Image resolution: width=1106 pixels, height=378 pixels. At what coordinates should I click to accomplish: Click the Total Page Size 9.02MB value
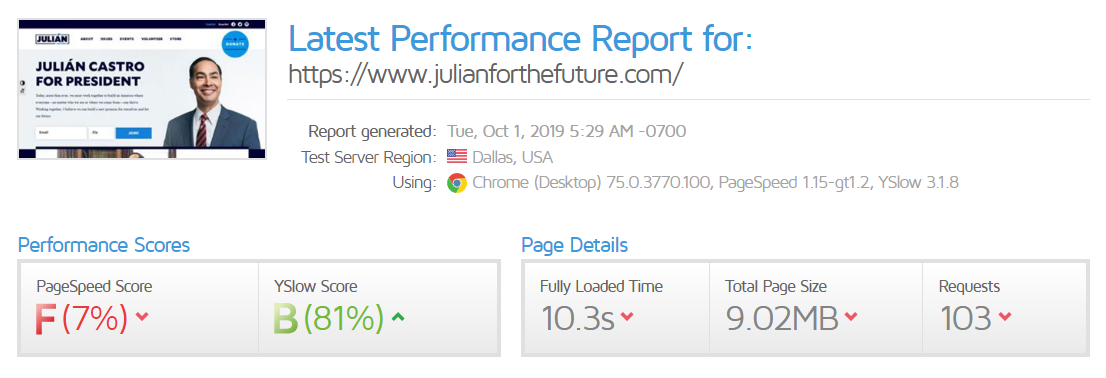(782, 319)
